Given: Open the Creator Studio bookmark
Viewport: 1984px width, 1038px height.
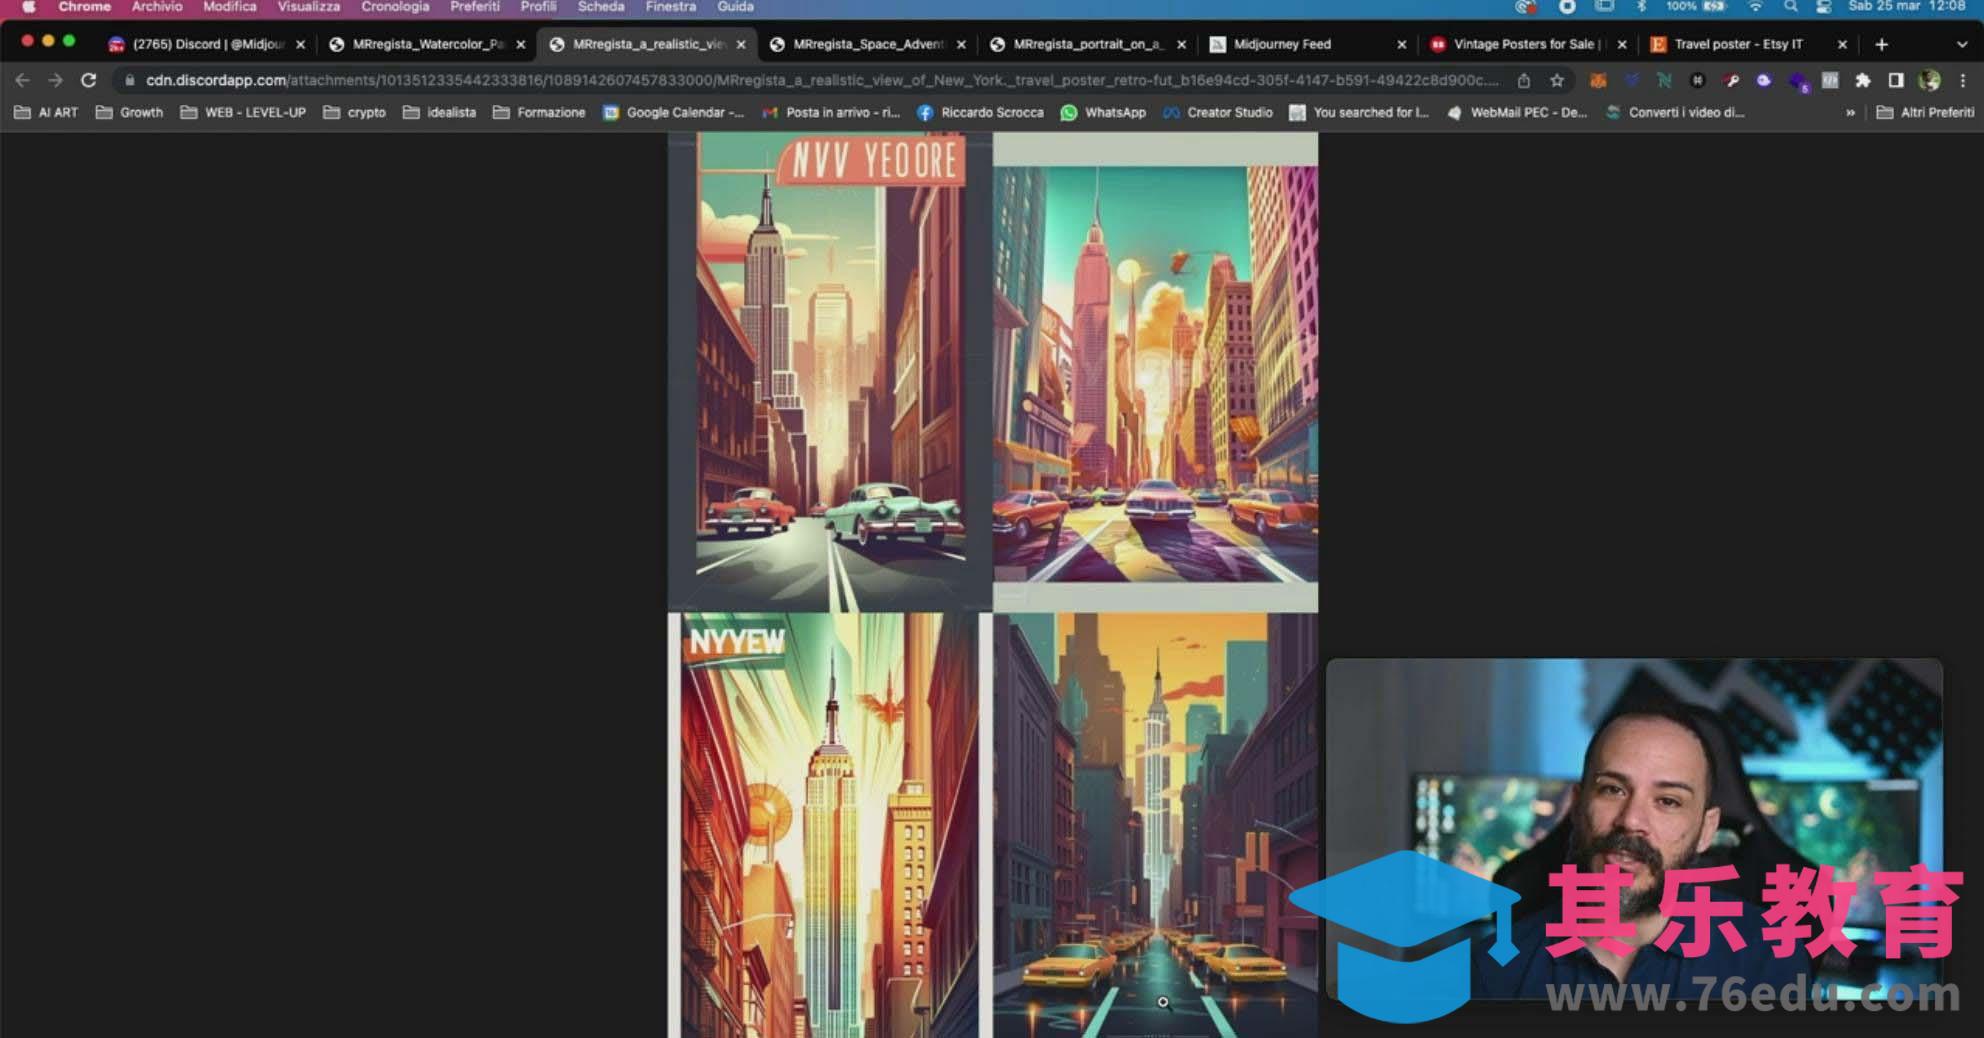Looking at the screenshot, I should (1218, 112).
